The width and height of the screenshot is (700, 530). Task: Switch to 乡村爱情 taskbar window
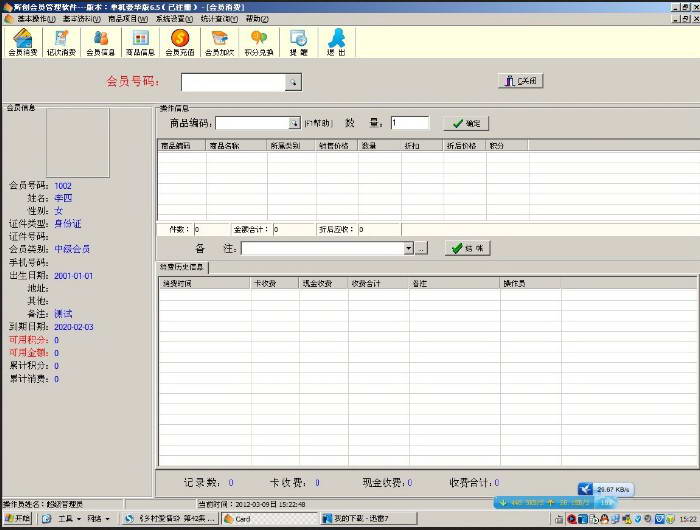[x=171, y=519]
